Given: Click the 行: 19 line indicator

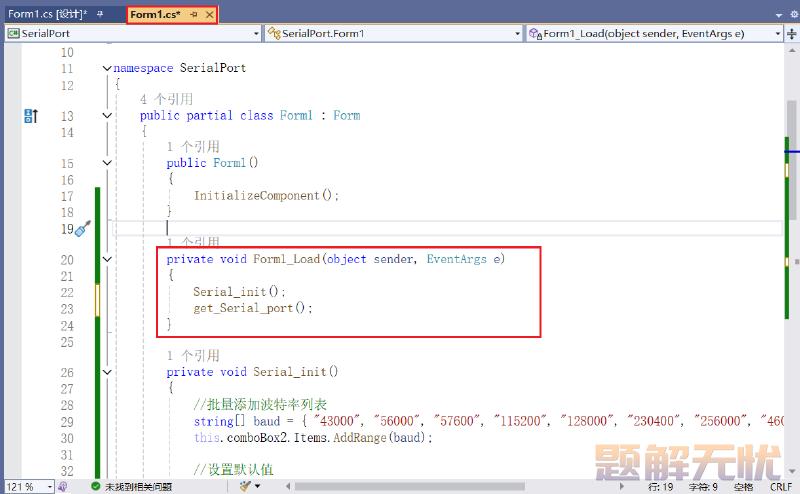Looking at the screenshot, I should (x=660, y=487).
